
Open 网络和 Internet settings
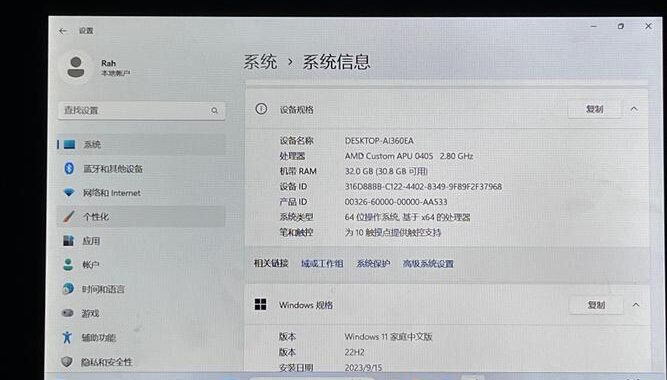coord(141,193)
